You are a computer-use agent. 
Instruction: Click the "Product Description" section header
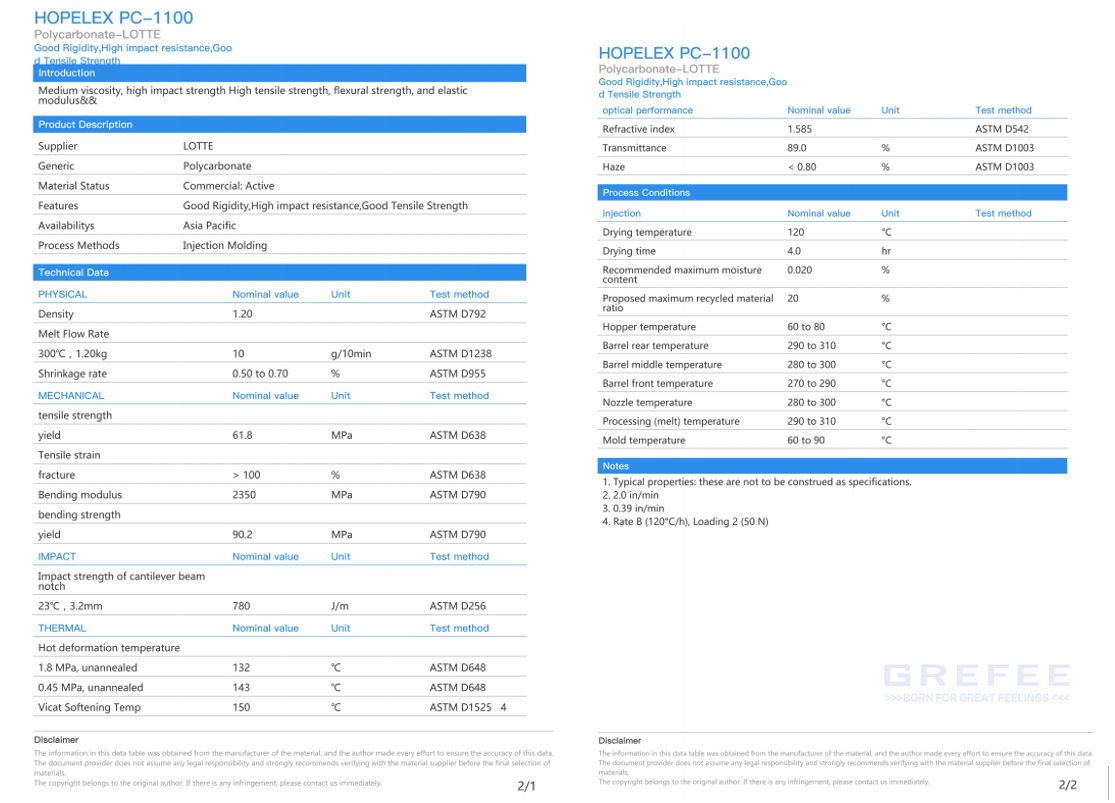click(279, 124)
